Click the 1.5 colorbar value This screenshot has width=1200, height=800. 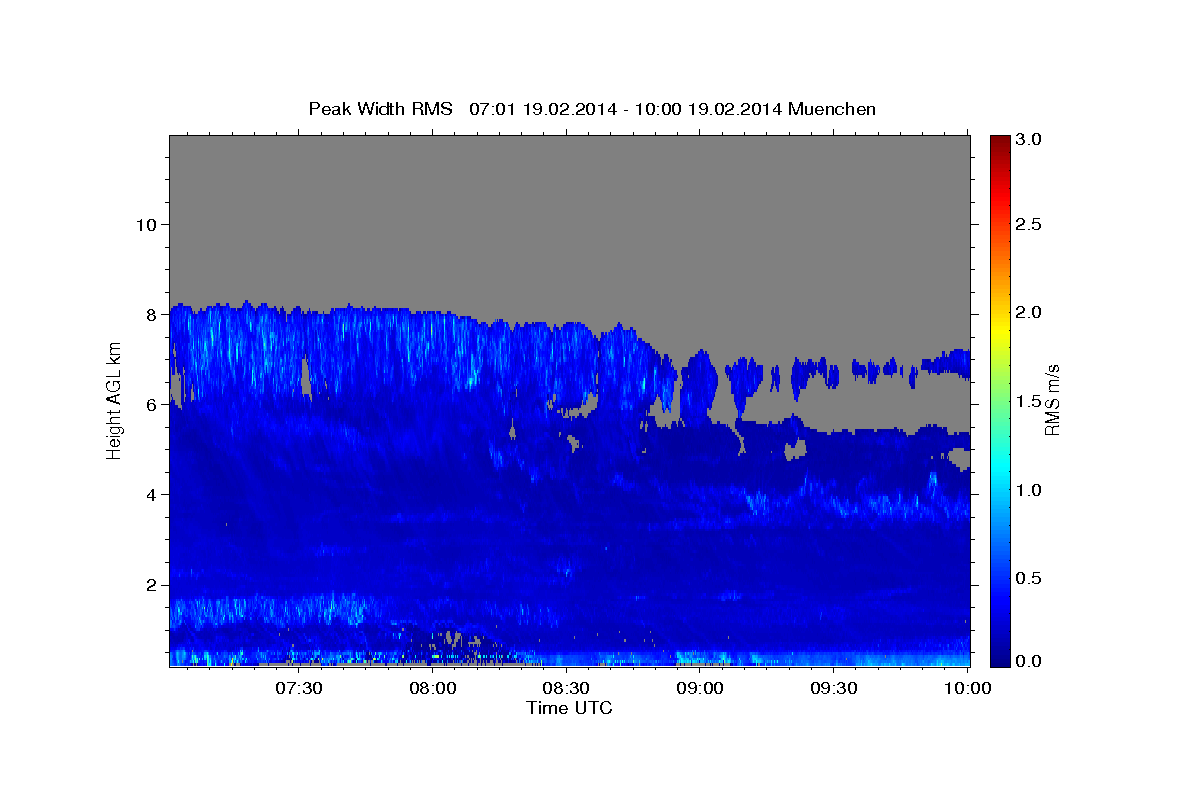click(1029, 402)
